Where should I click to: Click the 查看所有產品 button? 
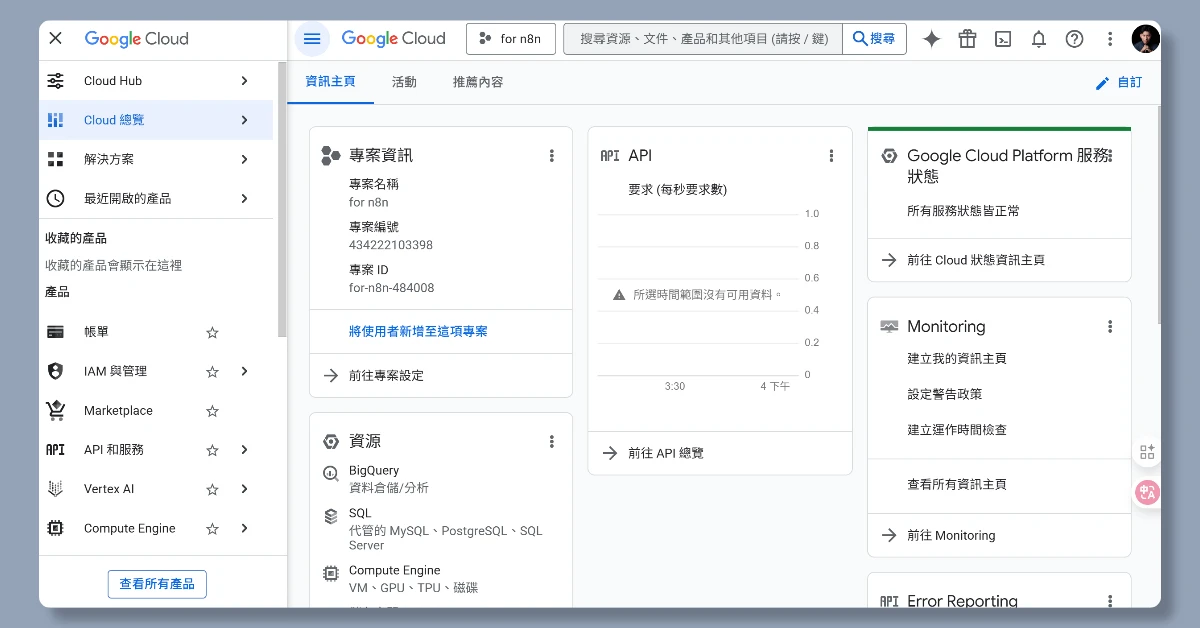click(157, 584)
